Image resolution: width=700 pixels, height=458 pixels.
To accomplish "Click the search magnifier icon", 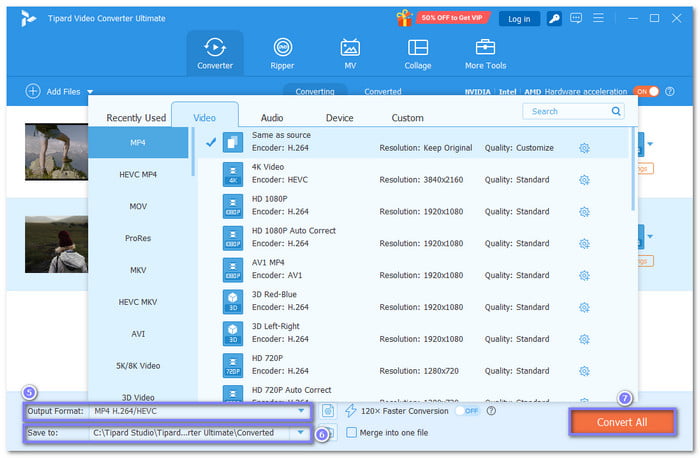I will click(x=616, y=111).
